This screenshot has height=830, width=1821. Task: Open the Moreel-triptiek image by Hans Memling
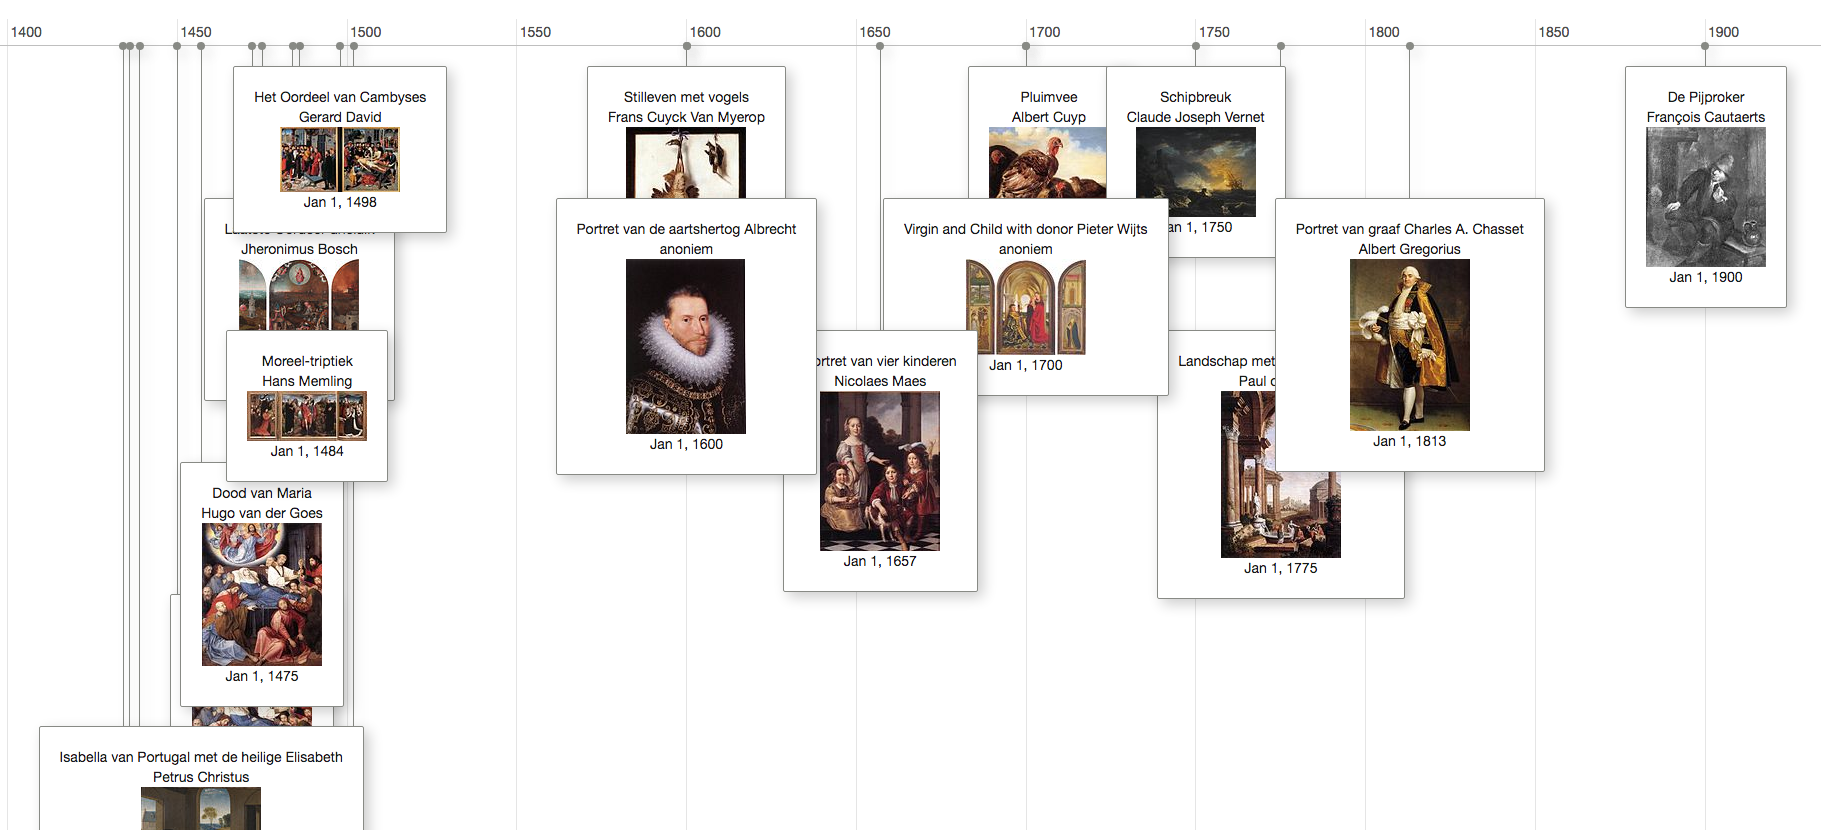coord(307,416)
